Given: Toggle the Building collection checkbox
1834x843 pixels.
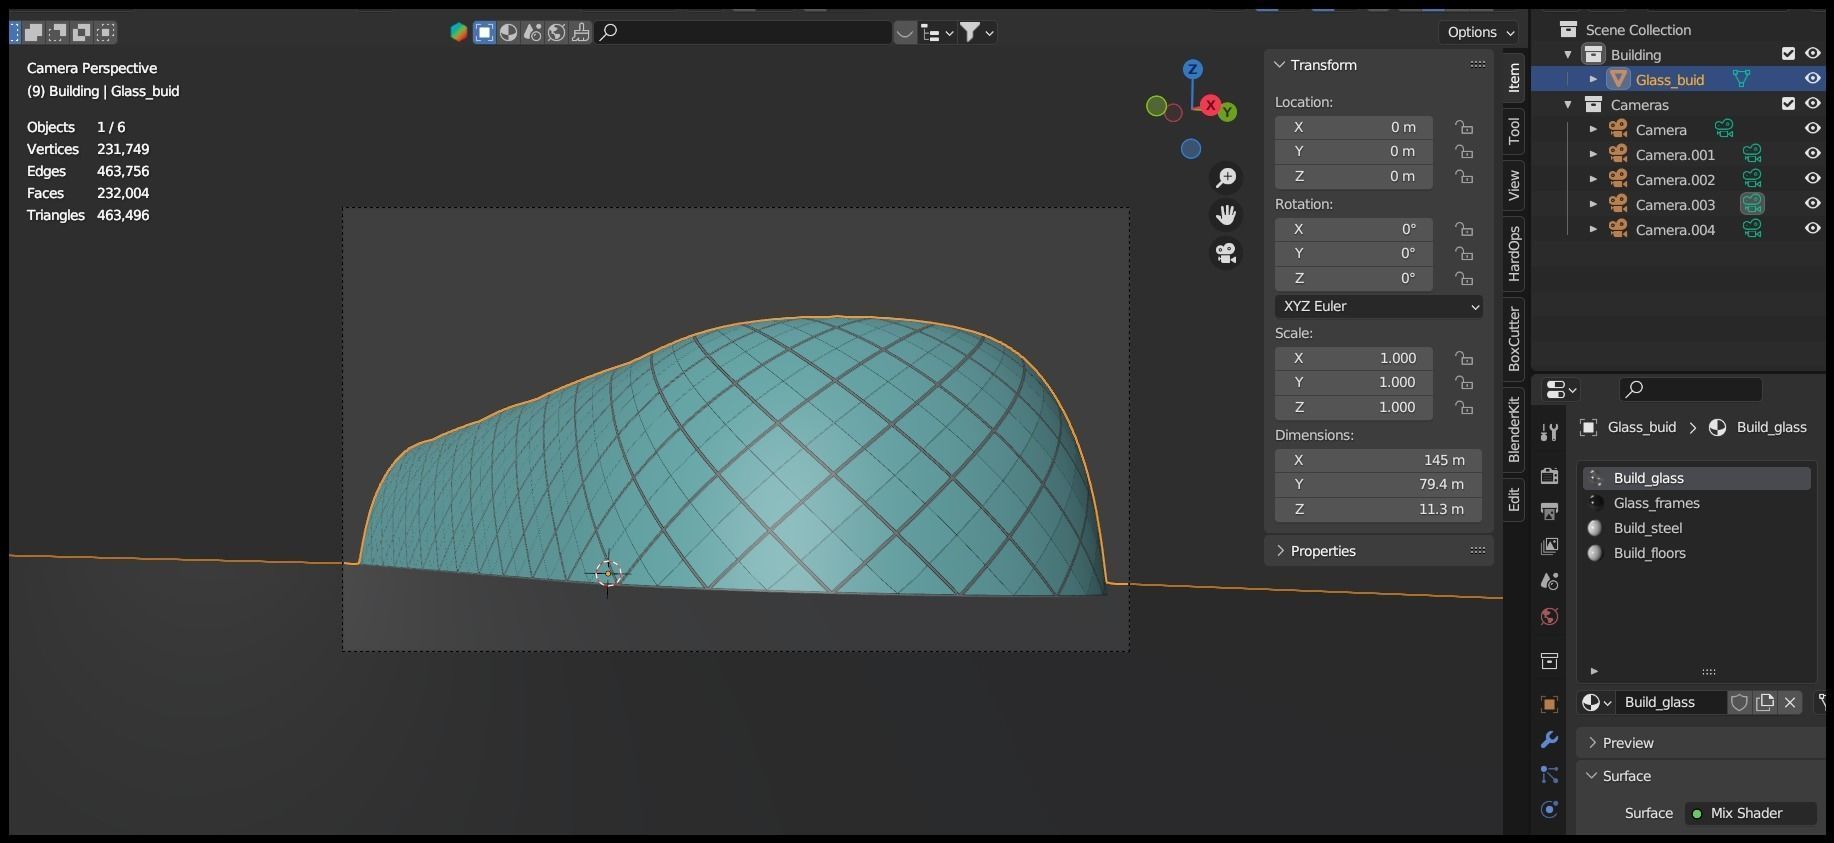Looking at the screenshot, I should click(x=1789, y=54).
